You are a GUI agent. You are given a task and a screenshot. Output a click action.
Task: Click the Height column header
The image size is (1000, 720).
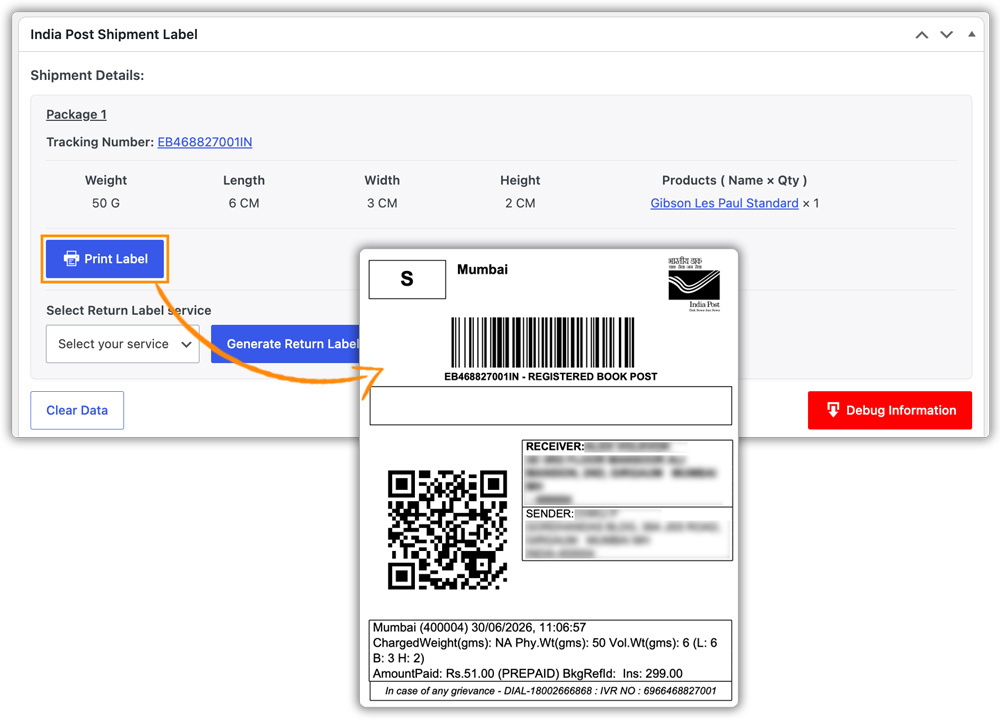click(520, 180)
